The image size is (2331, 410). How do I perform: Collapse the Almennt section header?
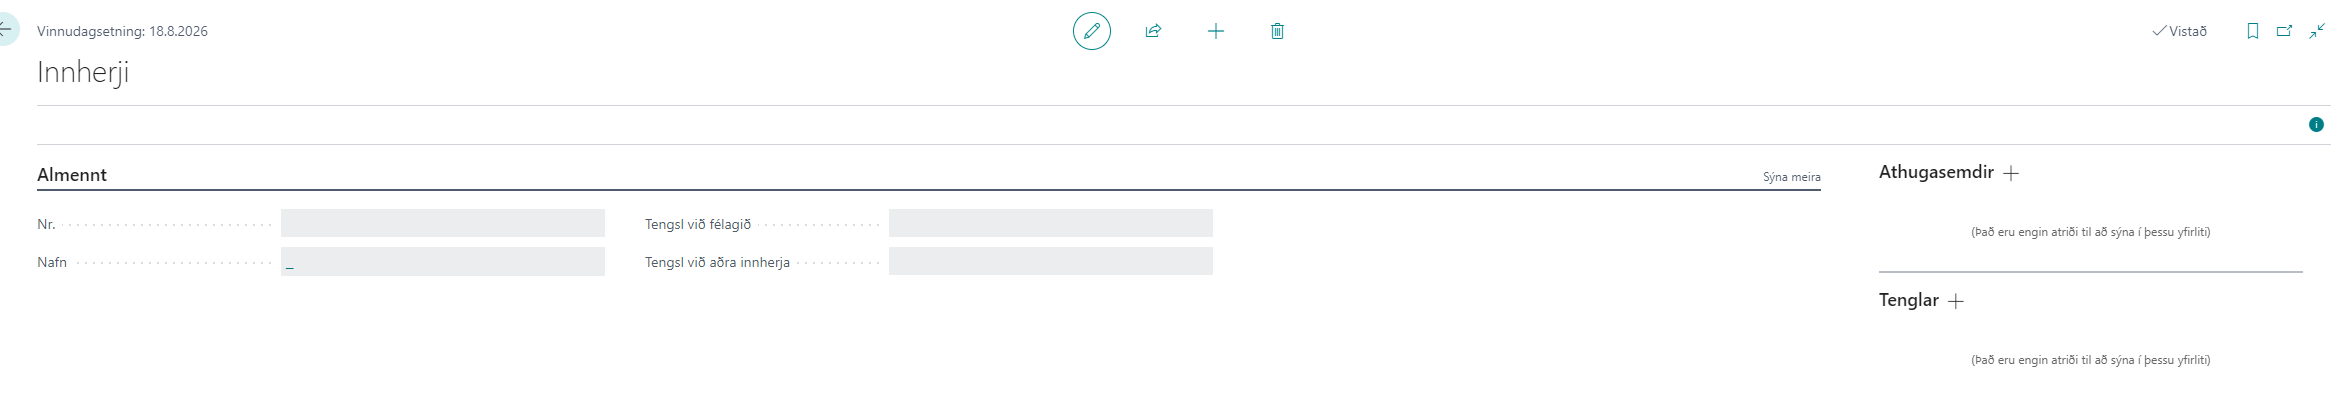coord(72,175)
